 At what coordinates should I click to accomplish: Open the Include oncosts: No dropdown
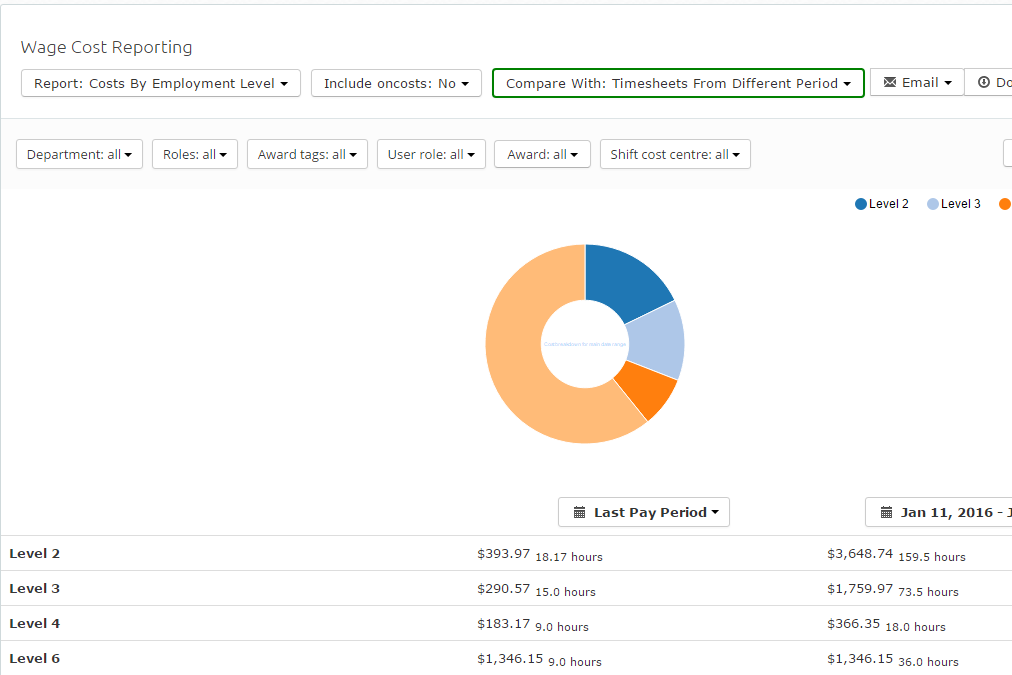[x=396, y=83]
